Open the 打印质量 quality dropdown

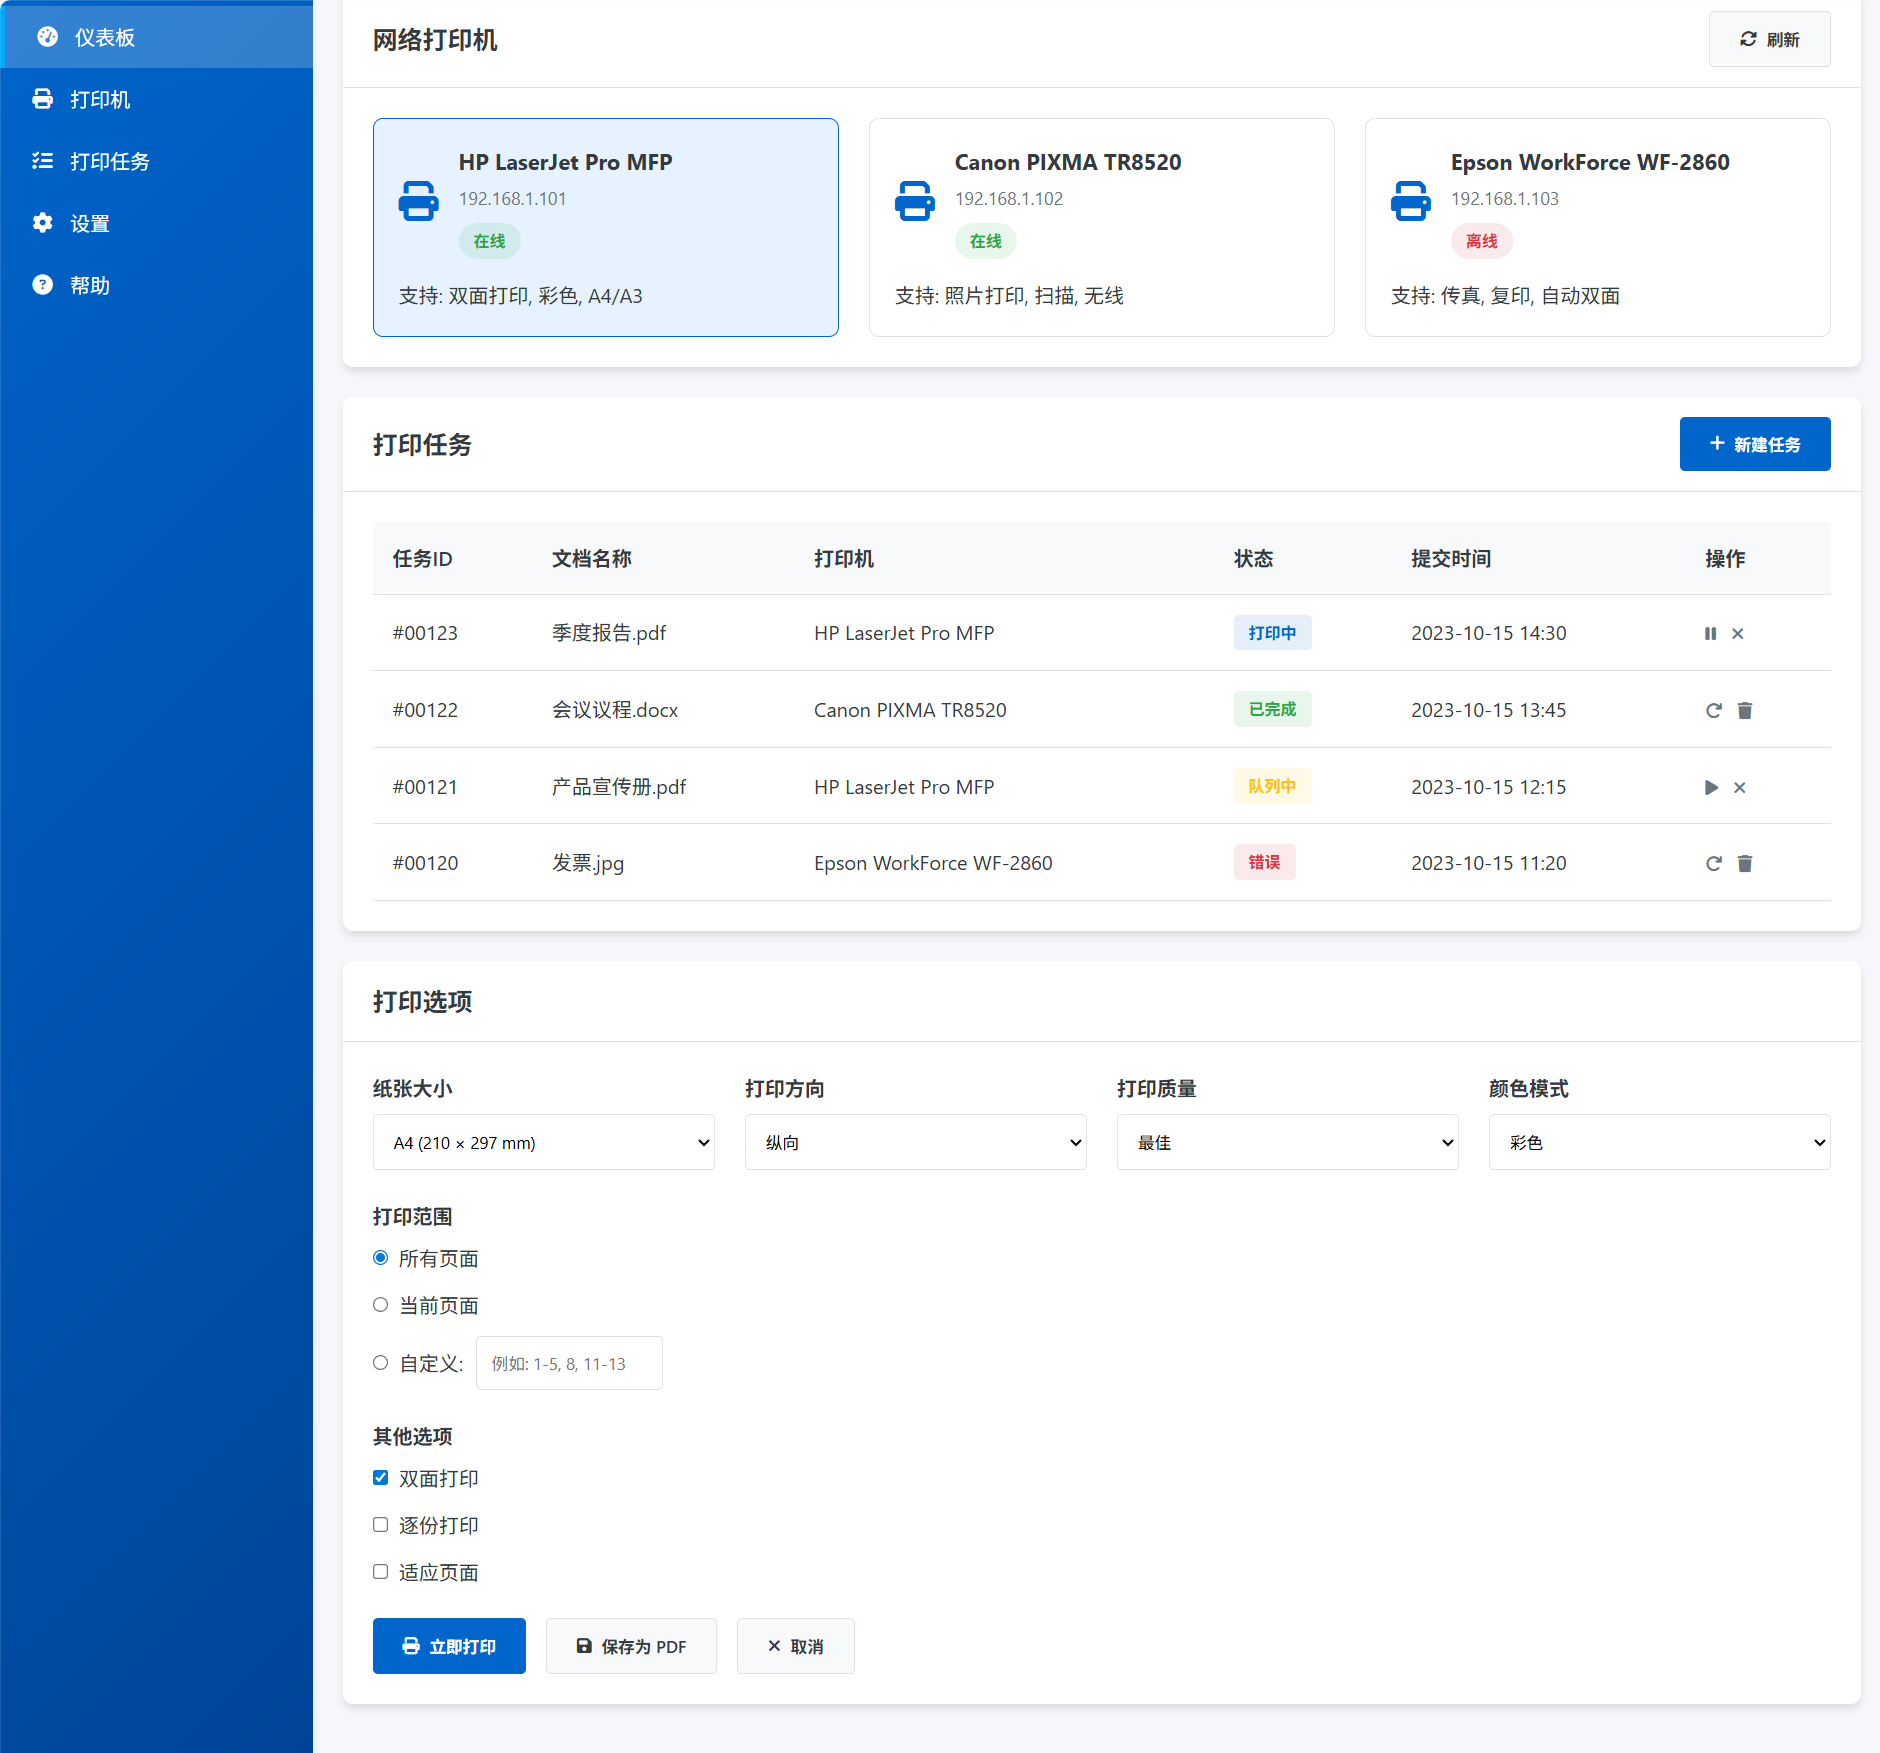point(1288,1142)
